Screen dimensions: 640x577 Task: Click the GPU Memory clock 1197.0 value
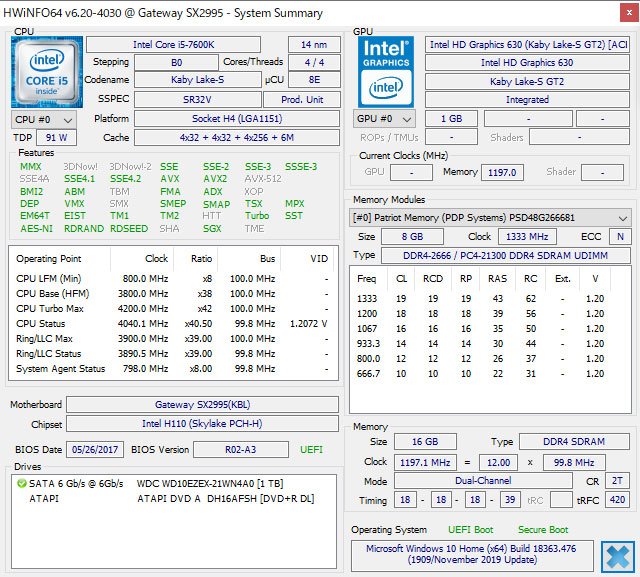[x=502, y=173]
